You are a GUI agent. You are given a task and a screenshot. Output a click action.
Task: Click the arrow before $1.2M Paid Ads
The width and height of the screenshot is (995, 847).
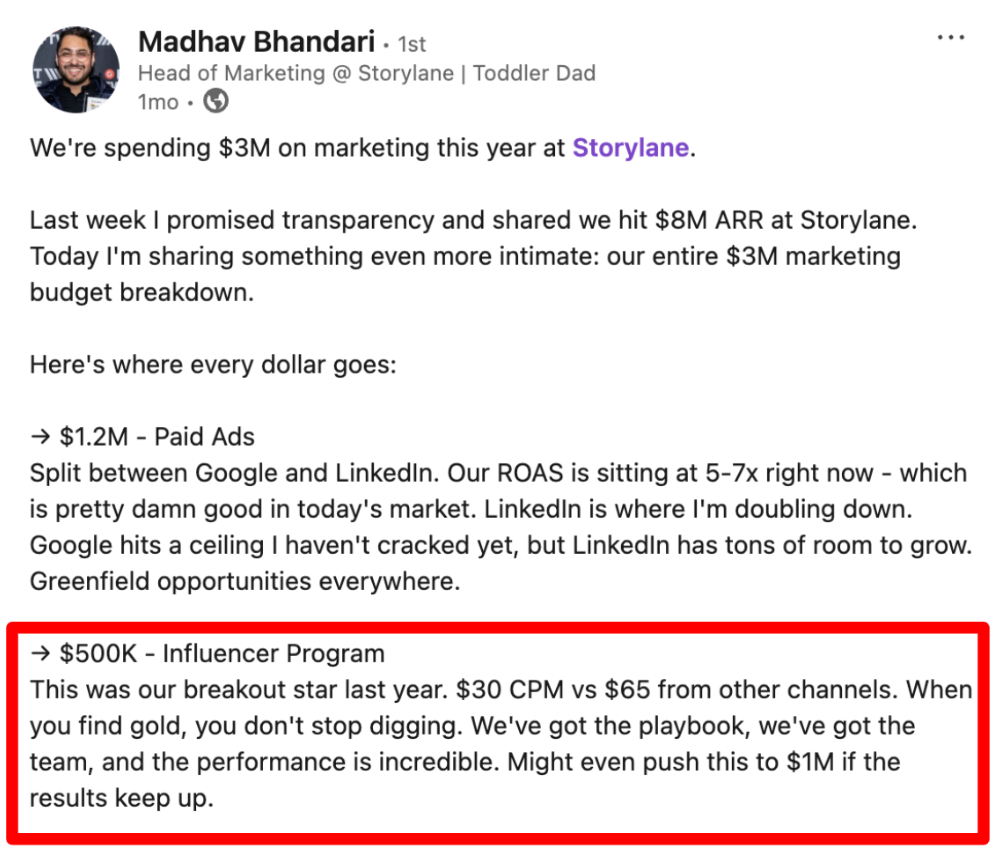pyautogui.click(x=40, y=437)
